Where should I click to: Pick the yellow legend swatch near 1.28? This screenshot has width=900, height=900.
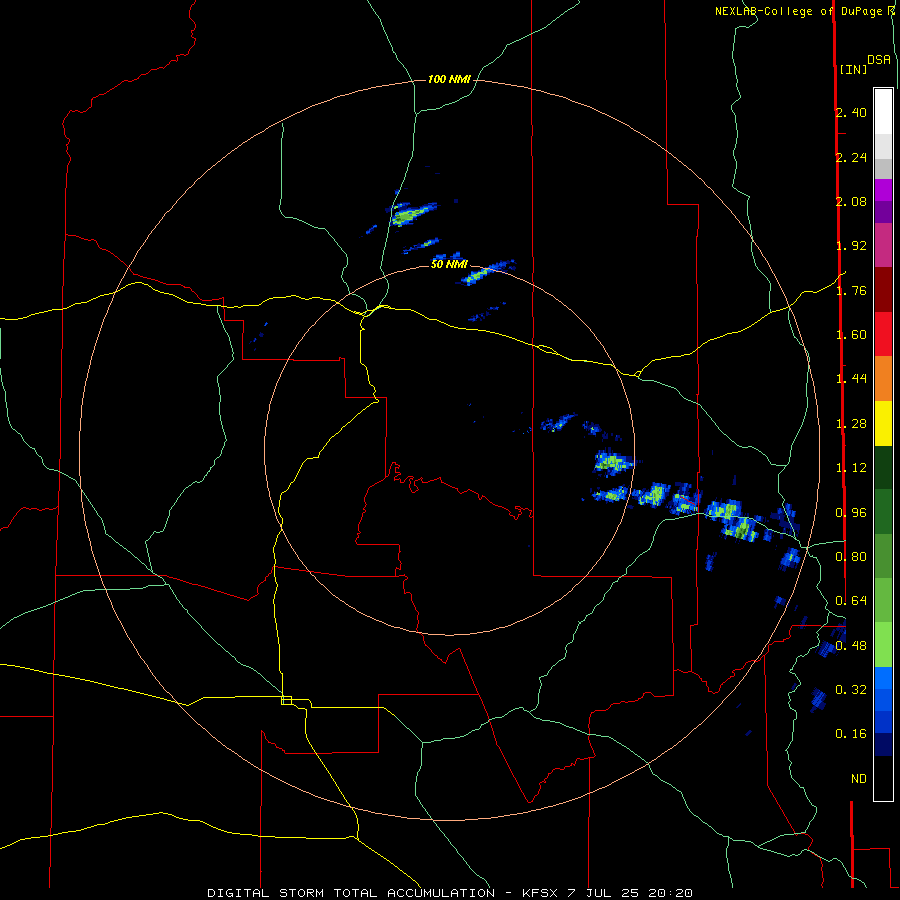(x=883, y=423)
